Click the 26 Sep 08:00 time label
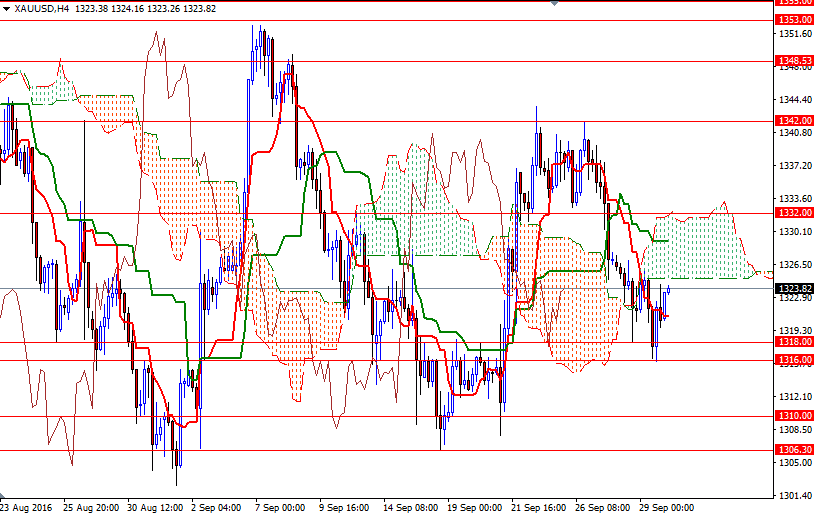Screen dimensions: 814x514 click(602, 507)
